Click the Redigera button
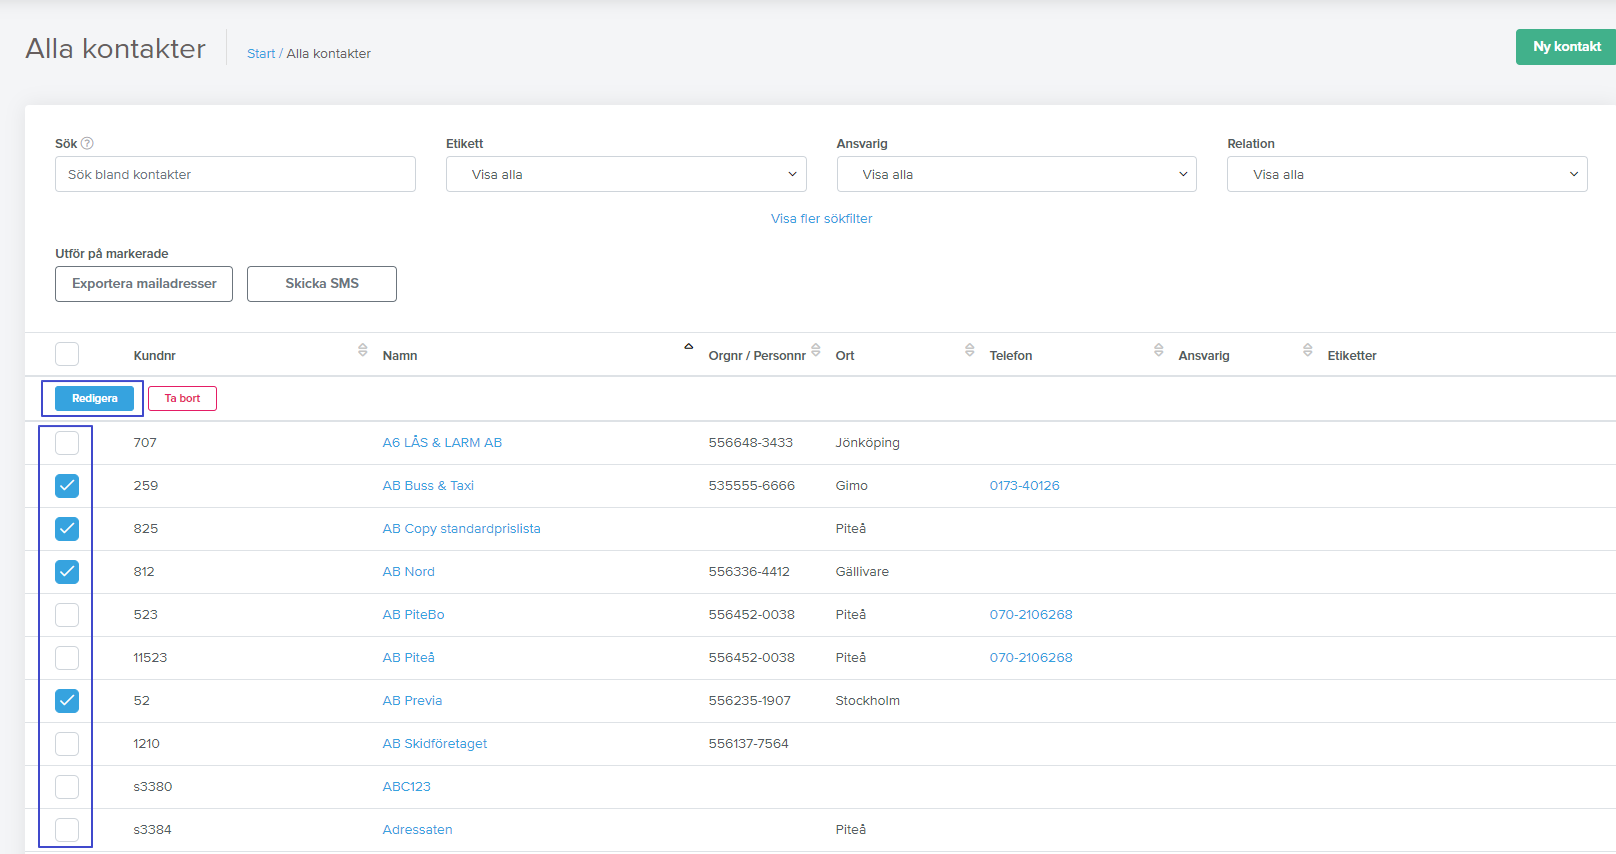This screenshot has height=854, width=1616. (x=94, y=398)
